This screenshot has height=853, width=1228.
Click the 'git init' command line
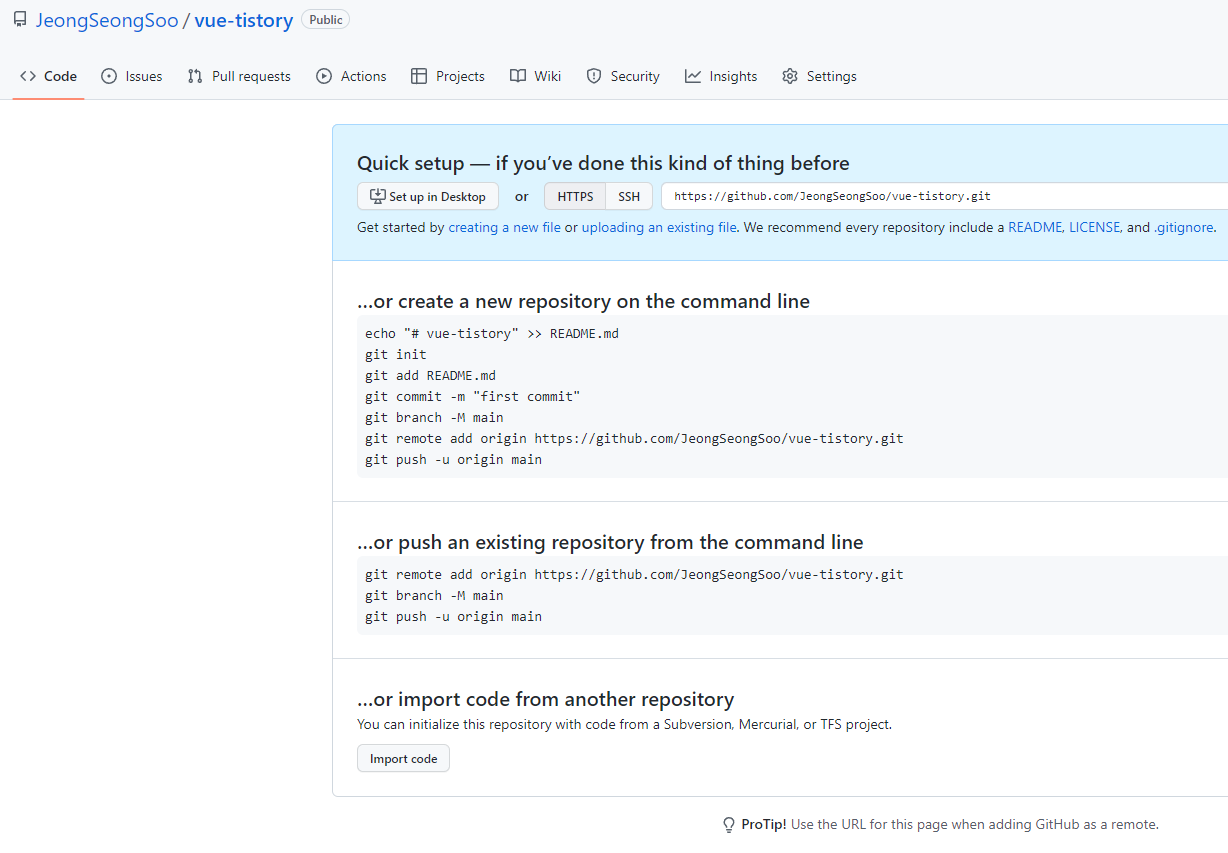(396, 354)
